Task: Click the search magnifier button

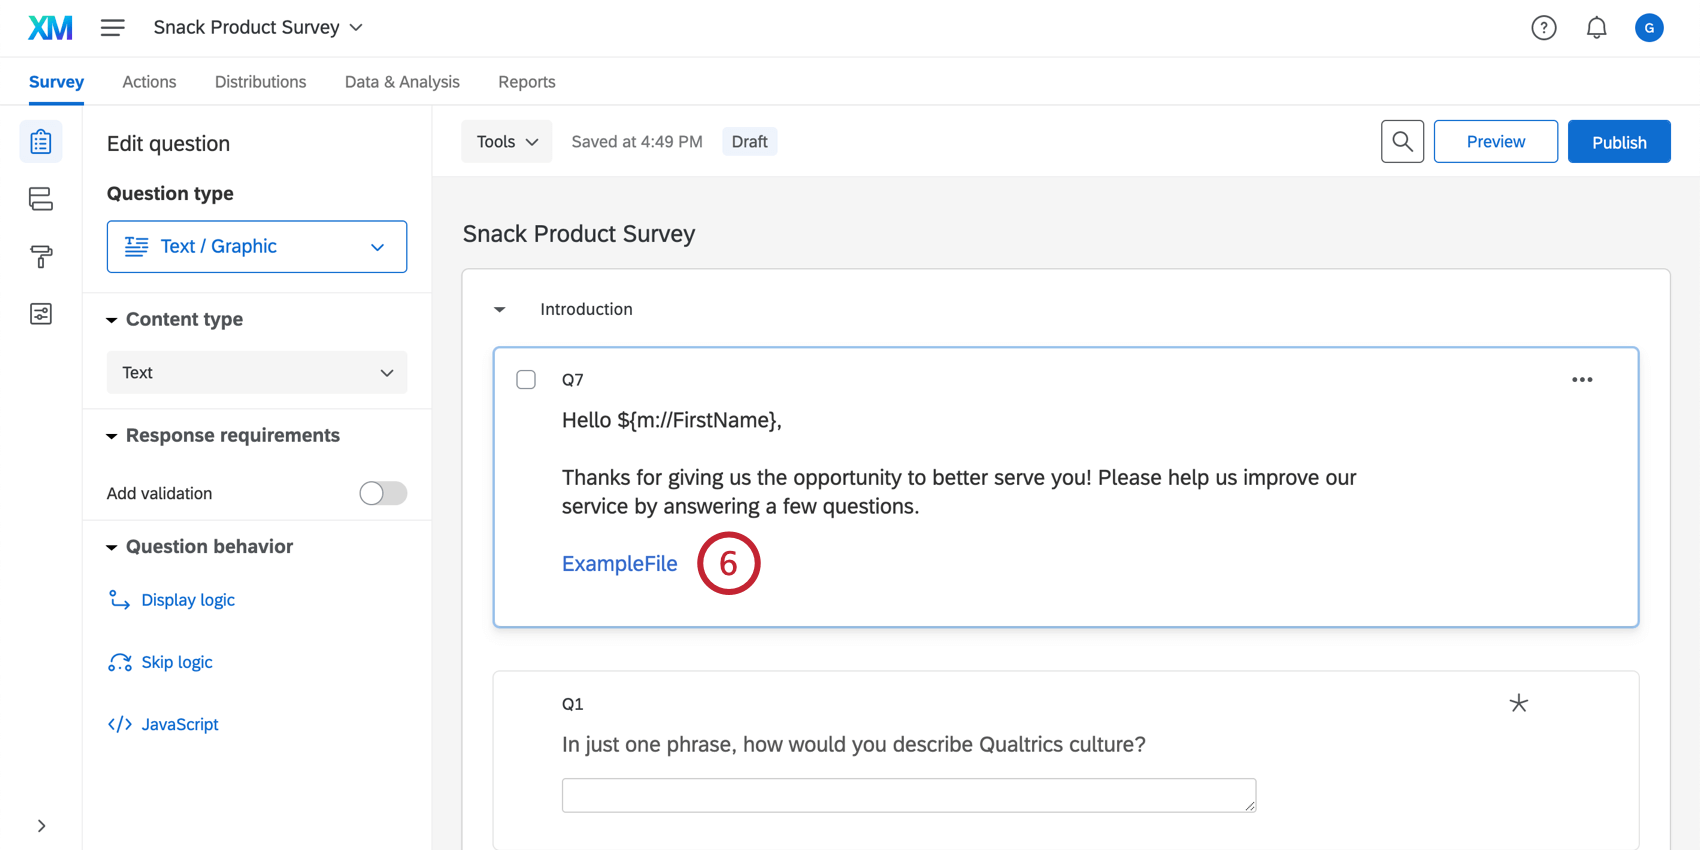Action: click(1402, 142)
